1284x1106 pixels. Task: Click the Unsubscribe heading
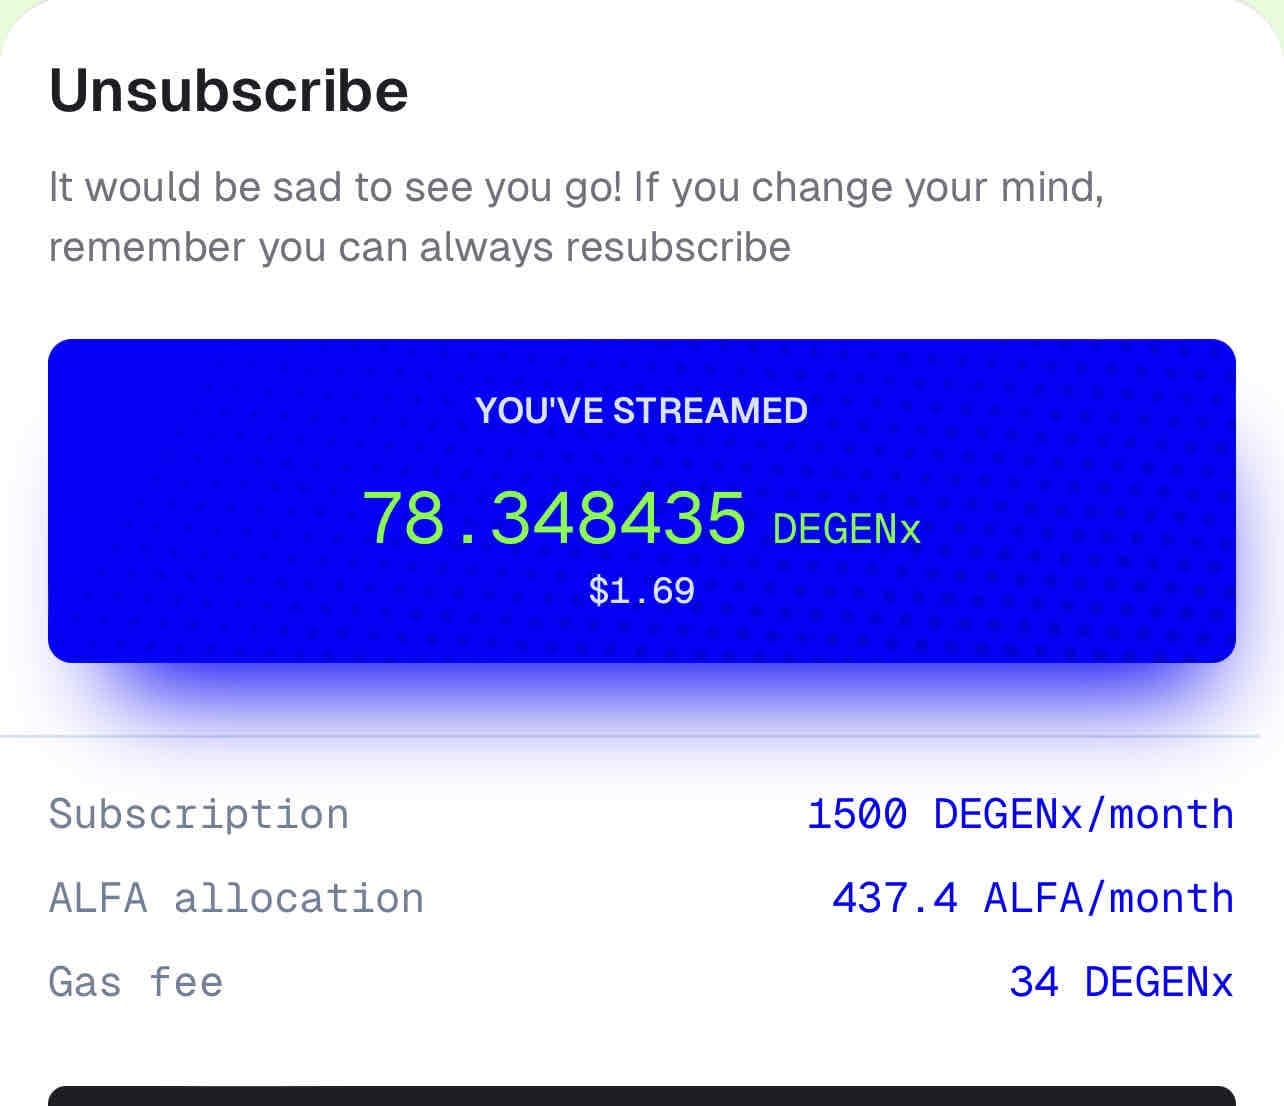pos(228,90)
